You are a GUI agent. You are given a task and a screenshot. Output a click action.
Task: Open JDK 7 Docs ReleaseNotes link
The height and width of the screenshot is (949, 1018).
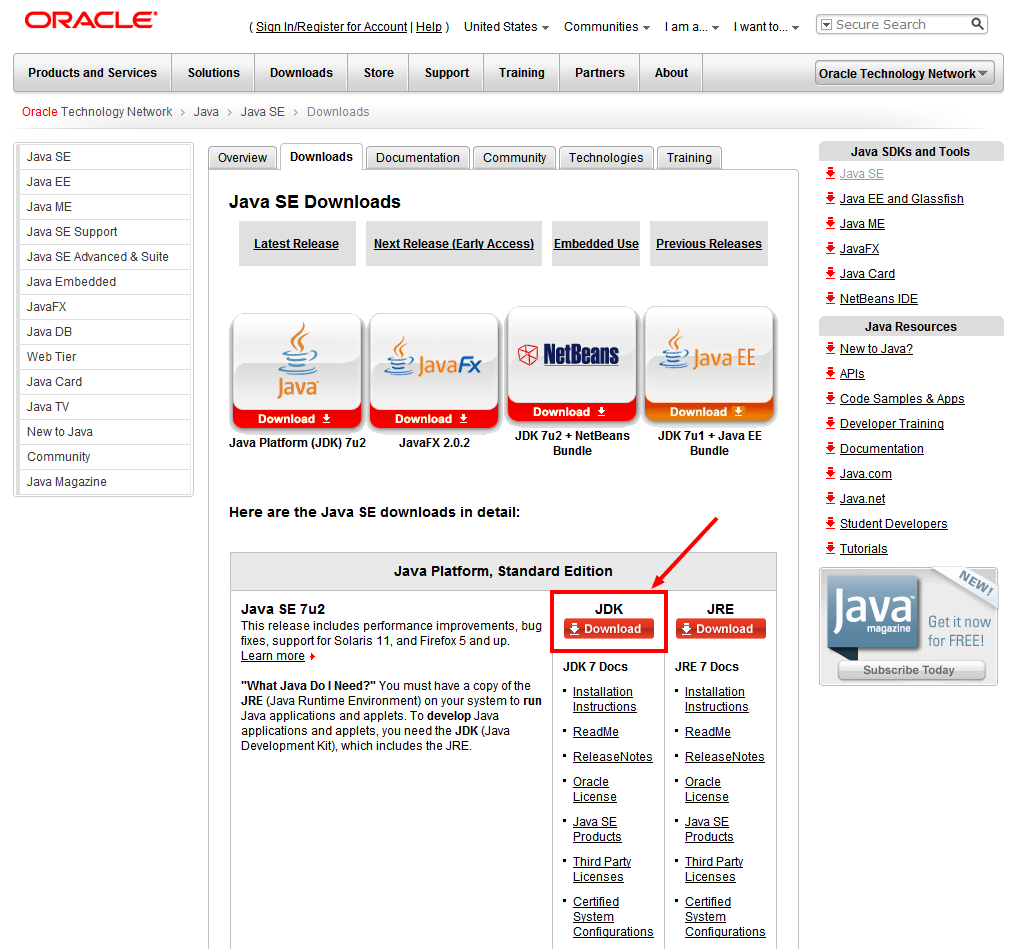pos(612,757)
